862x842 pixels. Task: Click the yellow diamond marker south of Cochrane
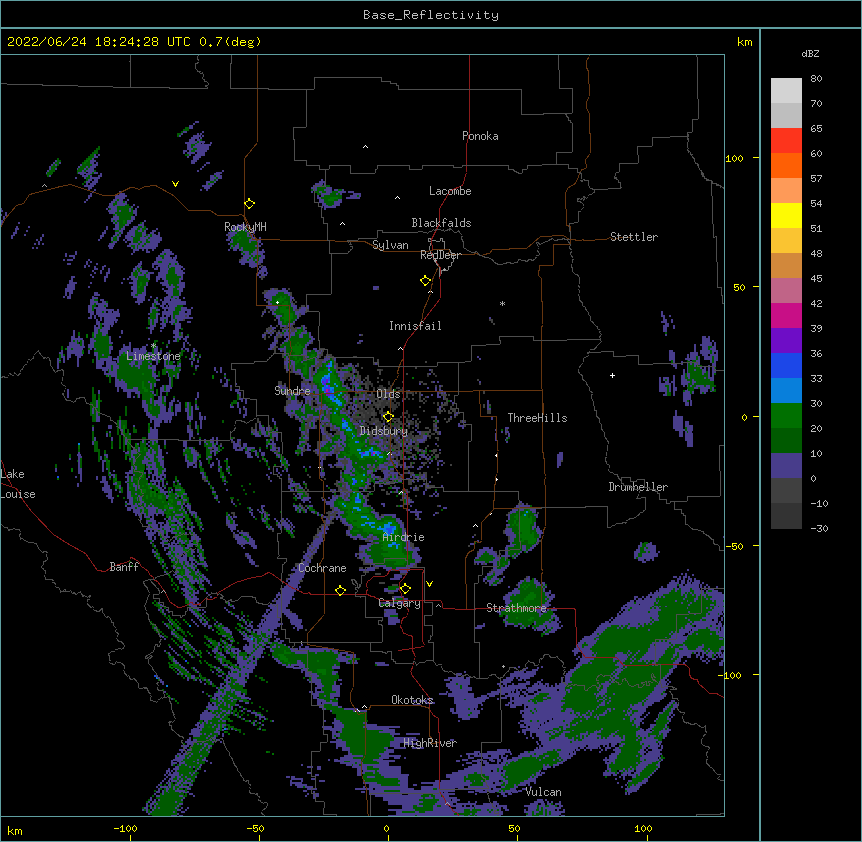coord(340,590)
